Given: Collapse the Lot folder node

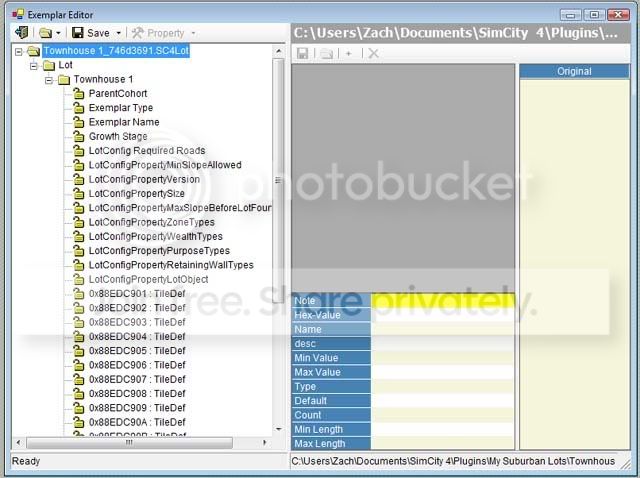Looking at the screenshot, I should tap(34, 65).
